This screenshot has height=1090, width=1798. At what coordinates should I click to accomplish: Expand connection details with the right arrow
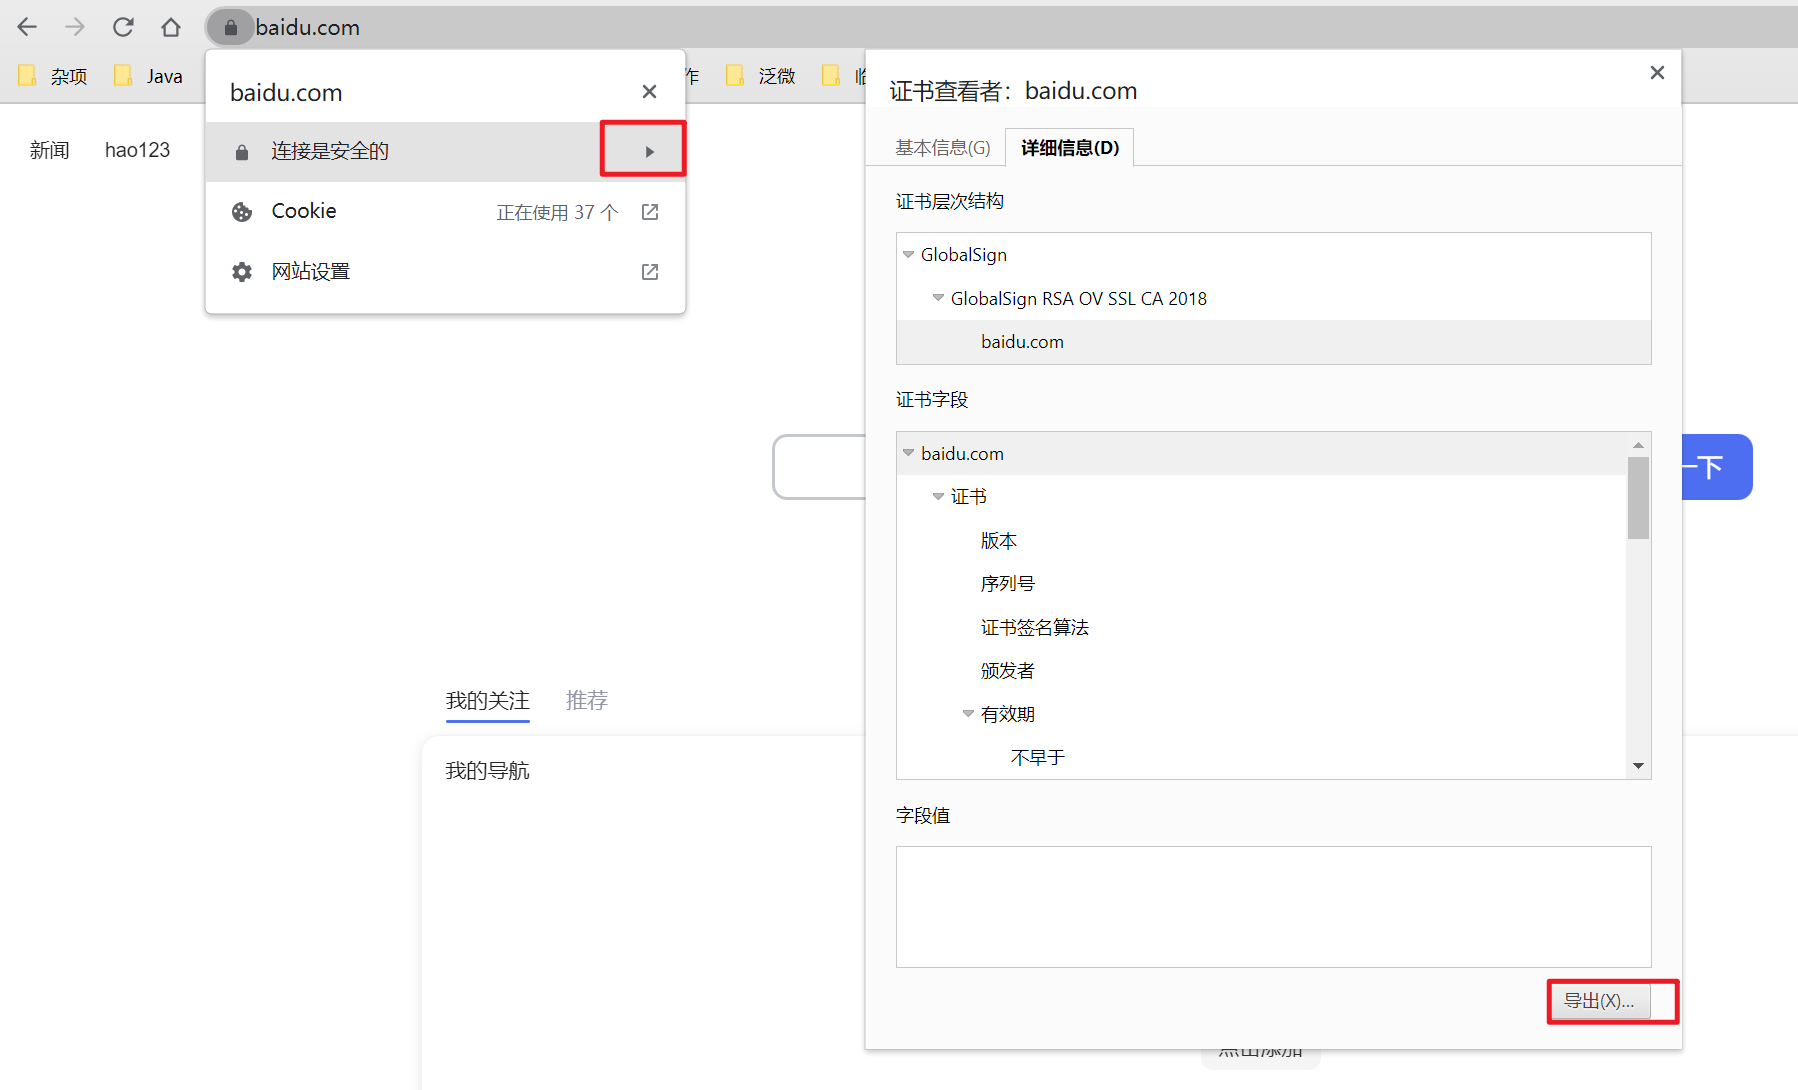[x=649, y=152]
